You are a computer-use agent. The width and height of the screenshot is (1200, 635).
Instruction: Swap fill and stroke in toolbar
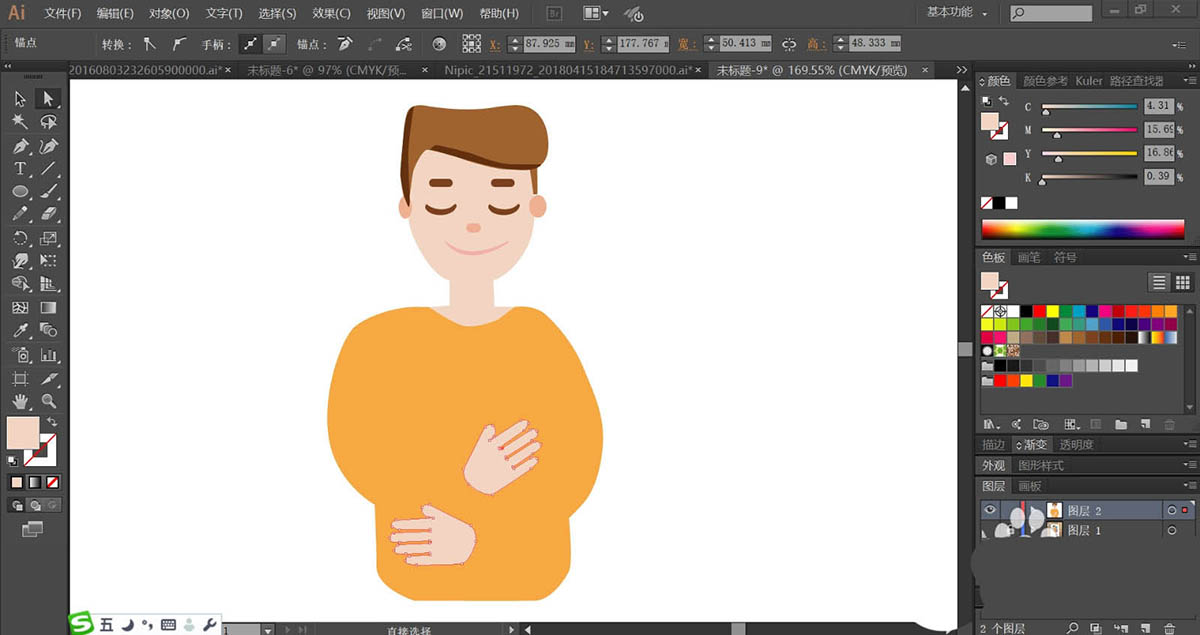(x=52, y=422)
